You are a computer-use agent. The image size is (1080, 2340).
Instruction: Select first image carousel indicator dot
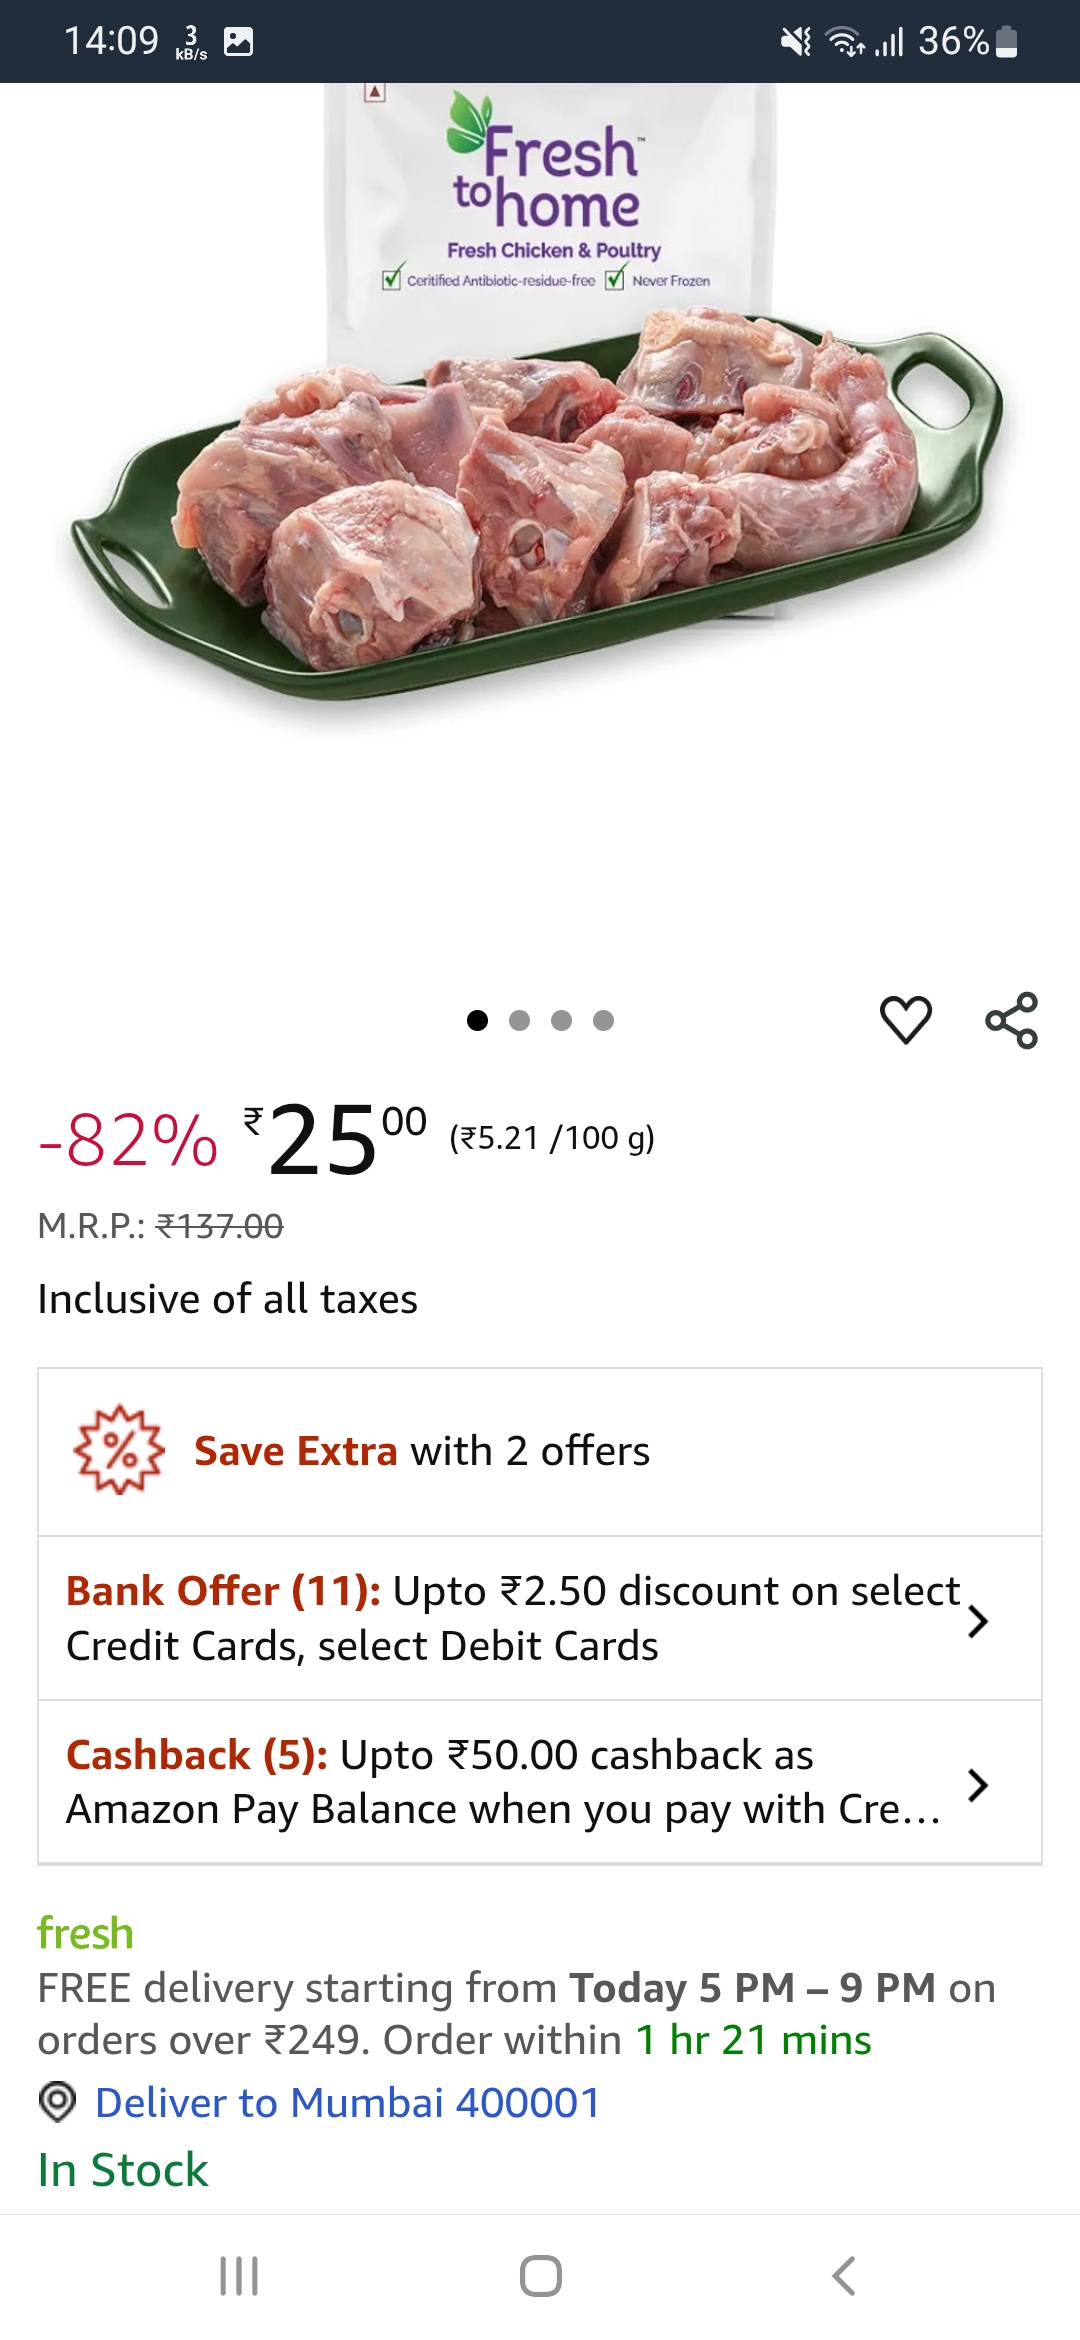click(477, 1020)
